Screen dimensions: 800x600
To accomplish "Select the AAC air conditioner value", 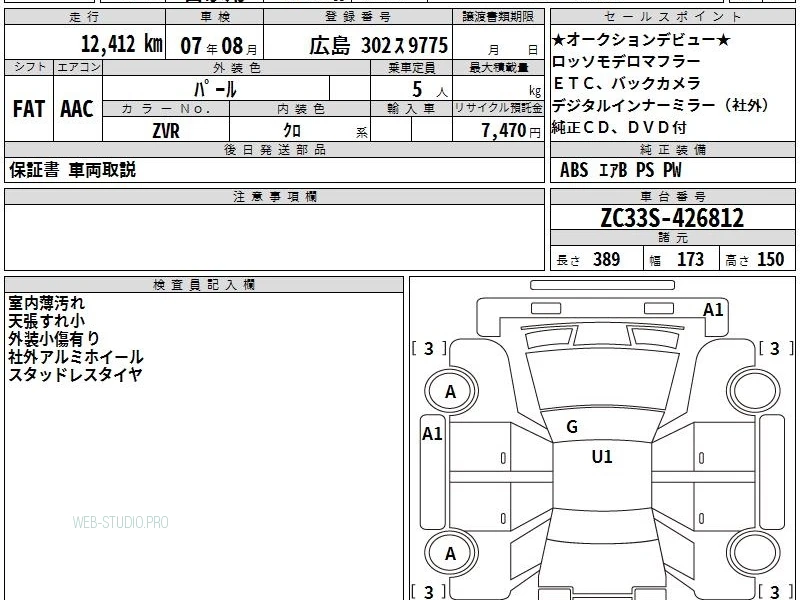I will [77, 109].
